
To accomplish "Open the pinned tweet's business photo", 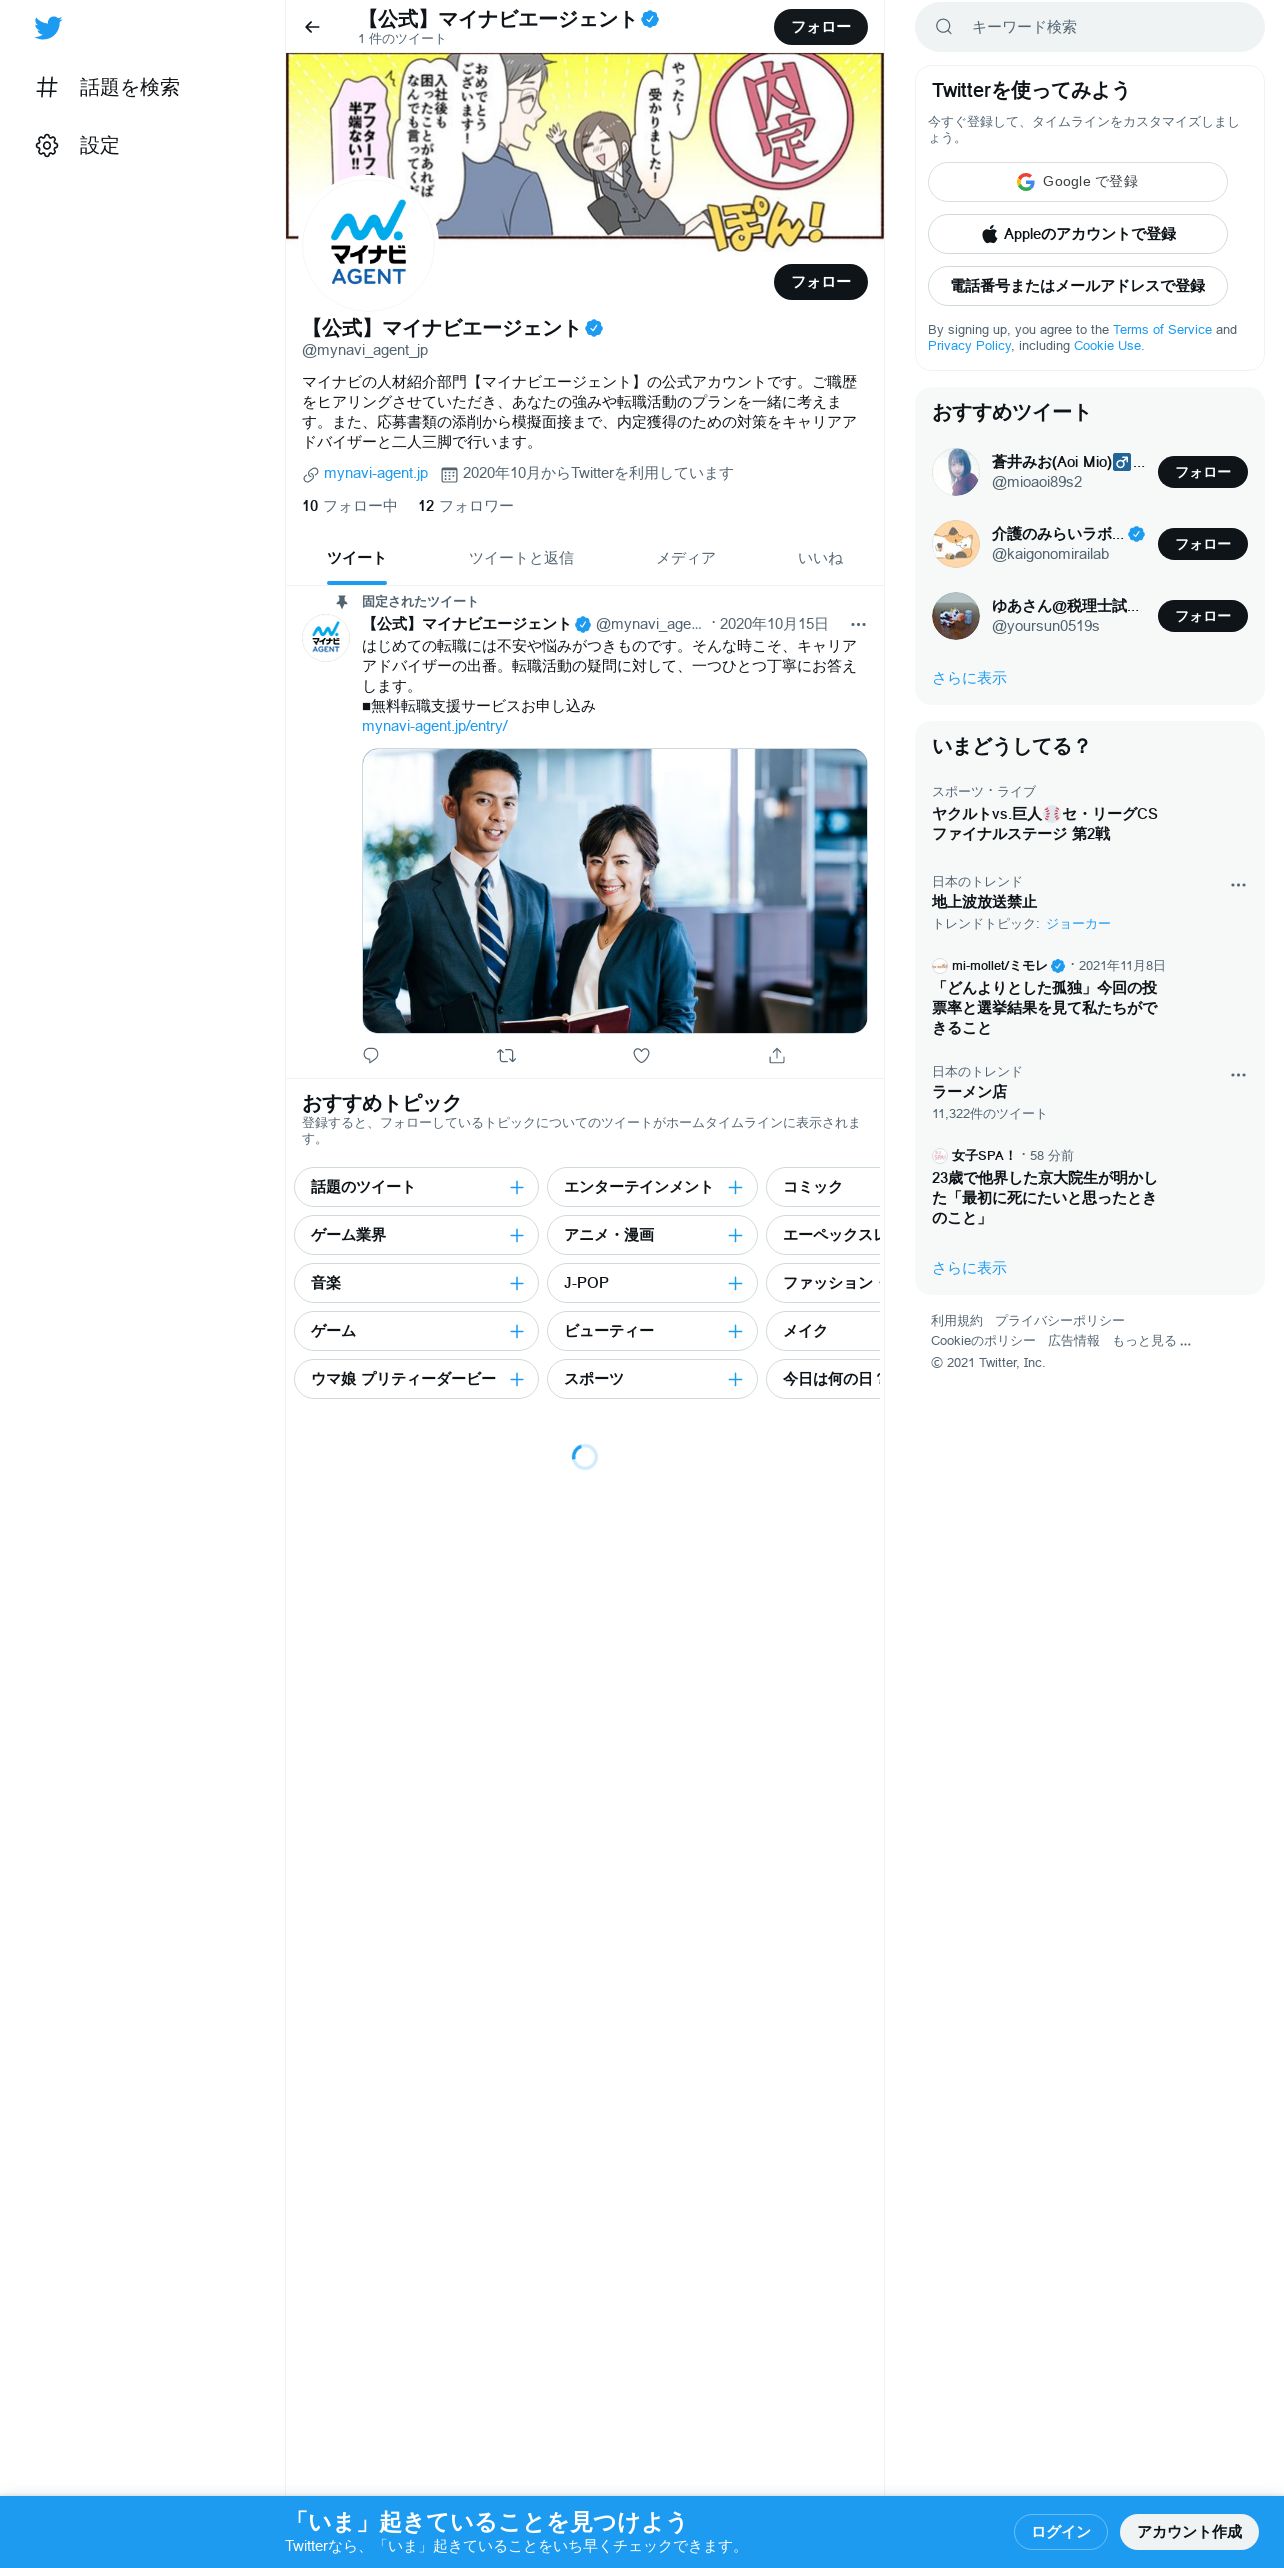I will [614, 891].
